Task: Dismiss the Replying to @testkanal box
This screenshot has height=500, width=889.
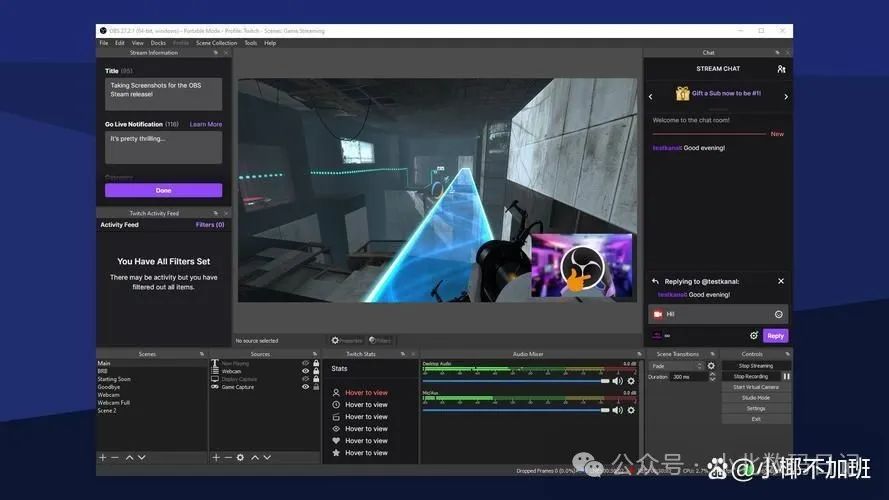Action: (x=781, y=281)
